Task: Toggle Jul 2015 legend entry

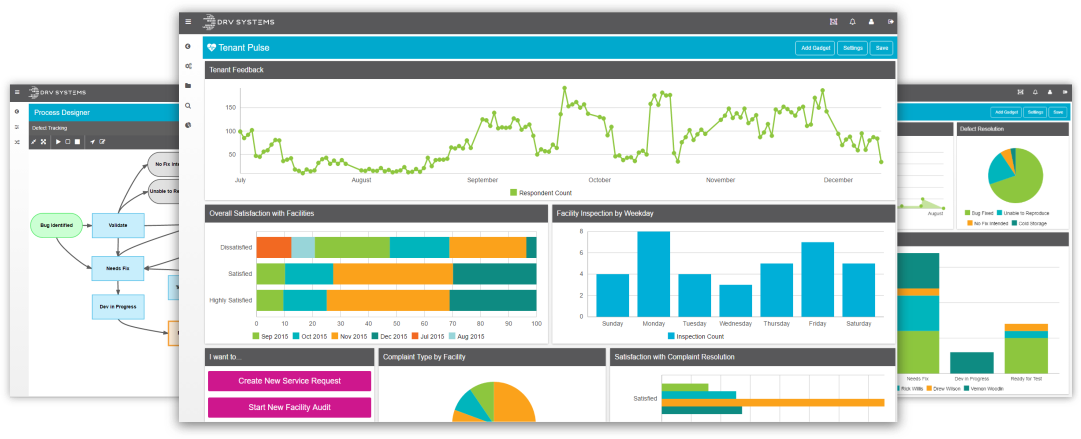Action: [x=427, y=336]
